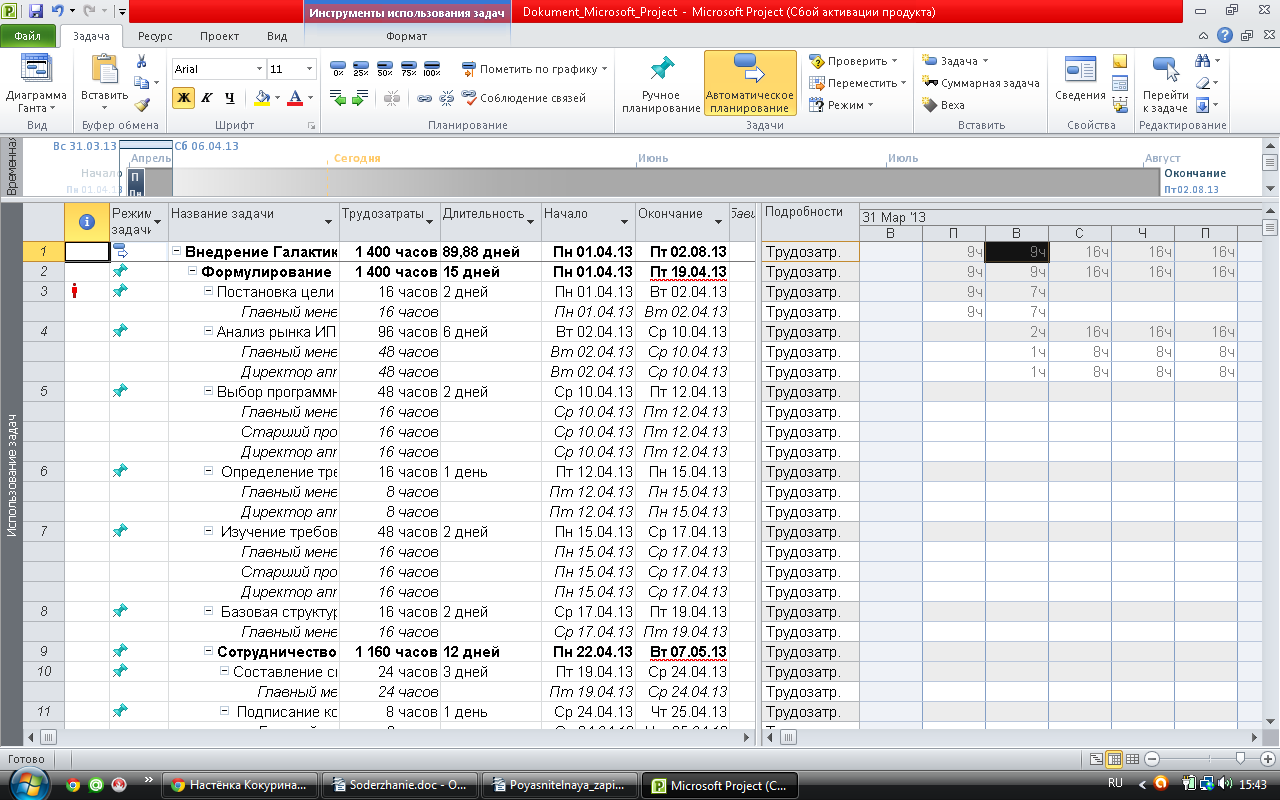The image size is (1280, 800).
Task: Click the RU language indicator in tray
Action: pyautogui.click(x=1116, y=783)
